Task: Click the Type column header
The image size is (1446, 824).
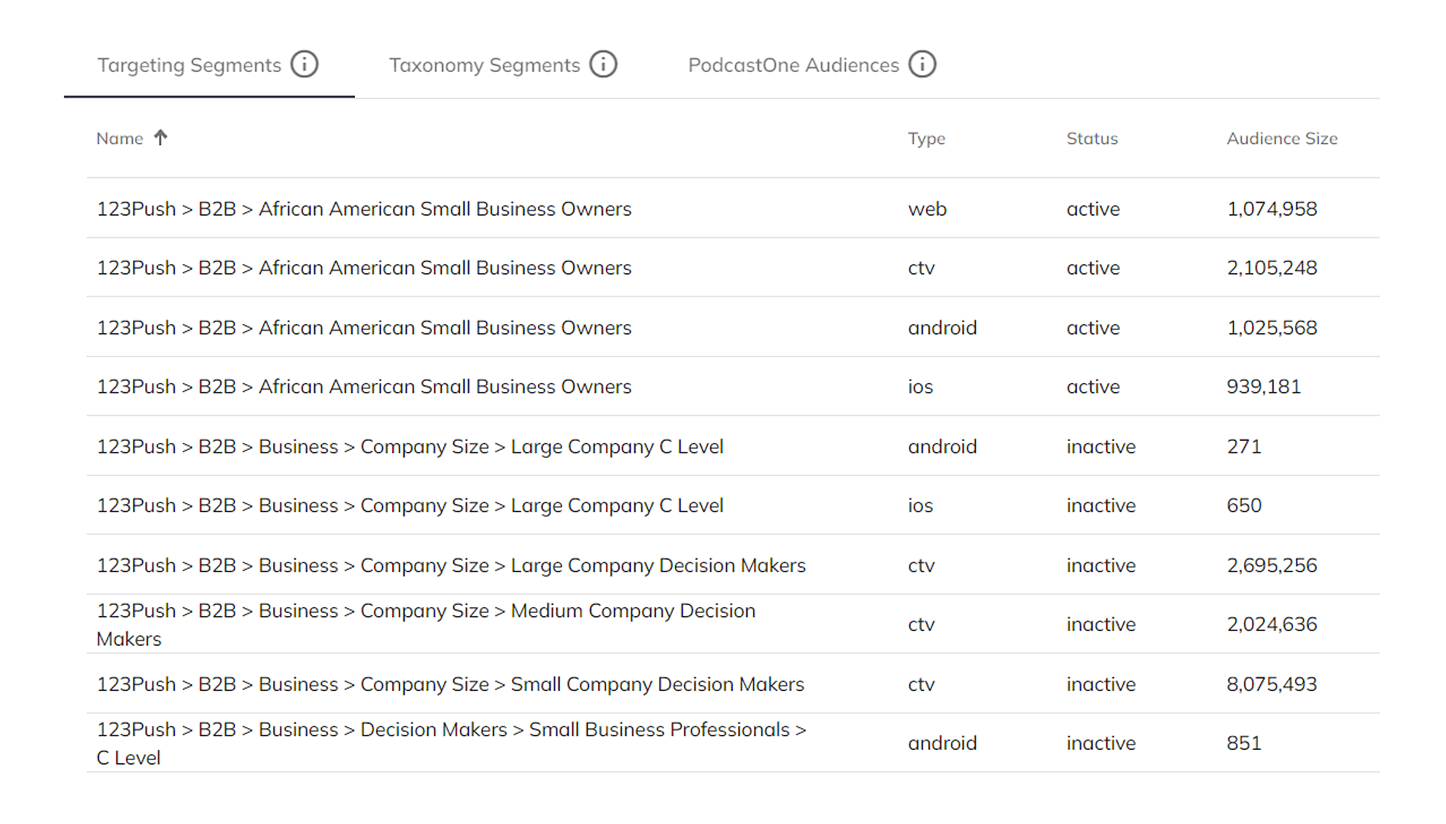Action: 926,138
